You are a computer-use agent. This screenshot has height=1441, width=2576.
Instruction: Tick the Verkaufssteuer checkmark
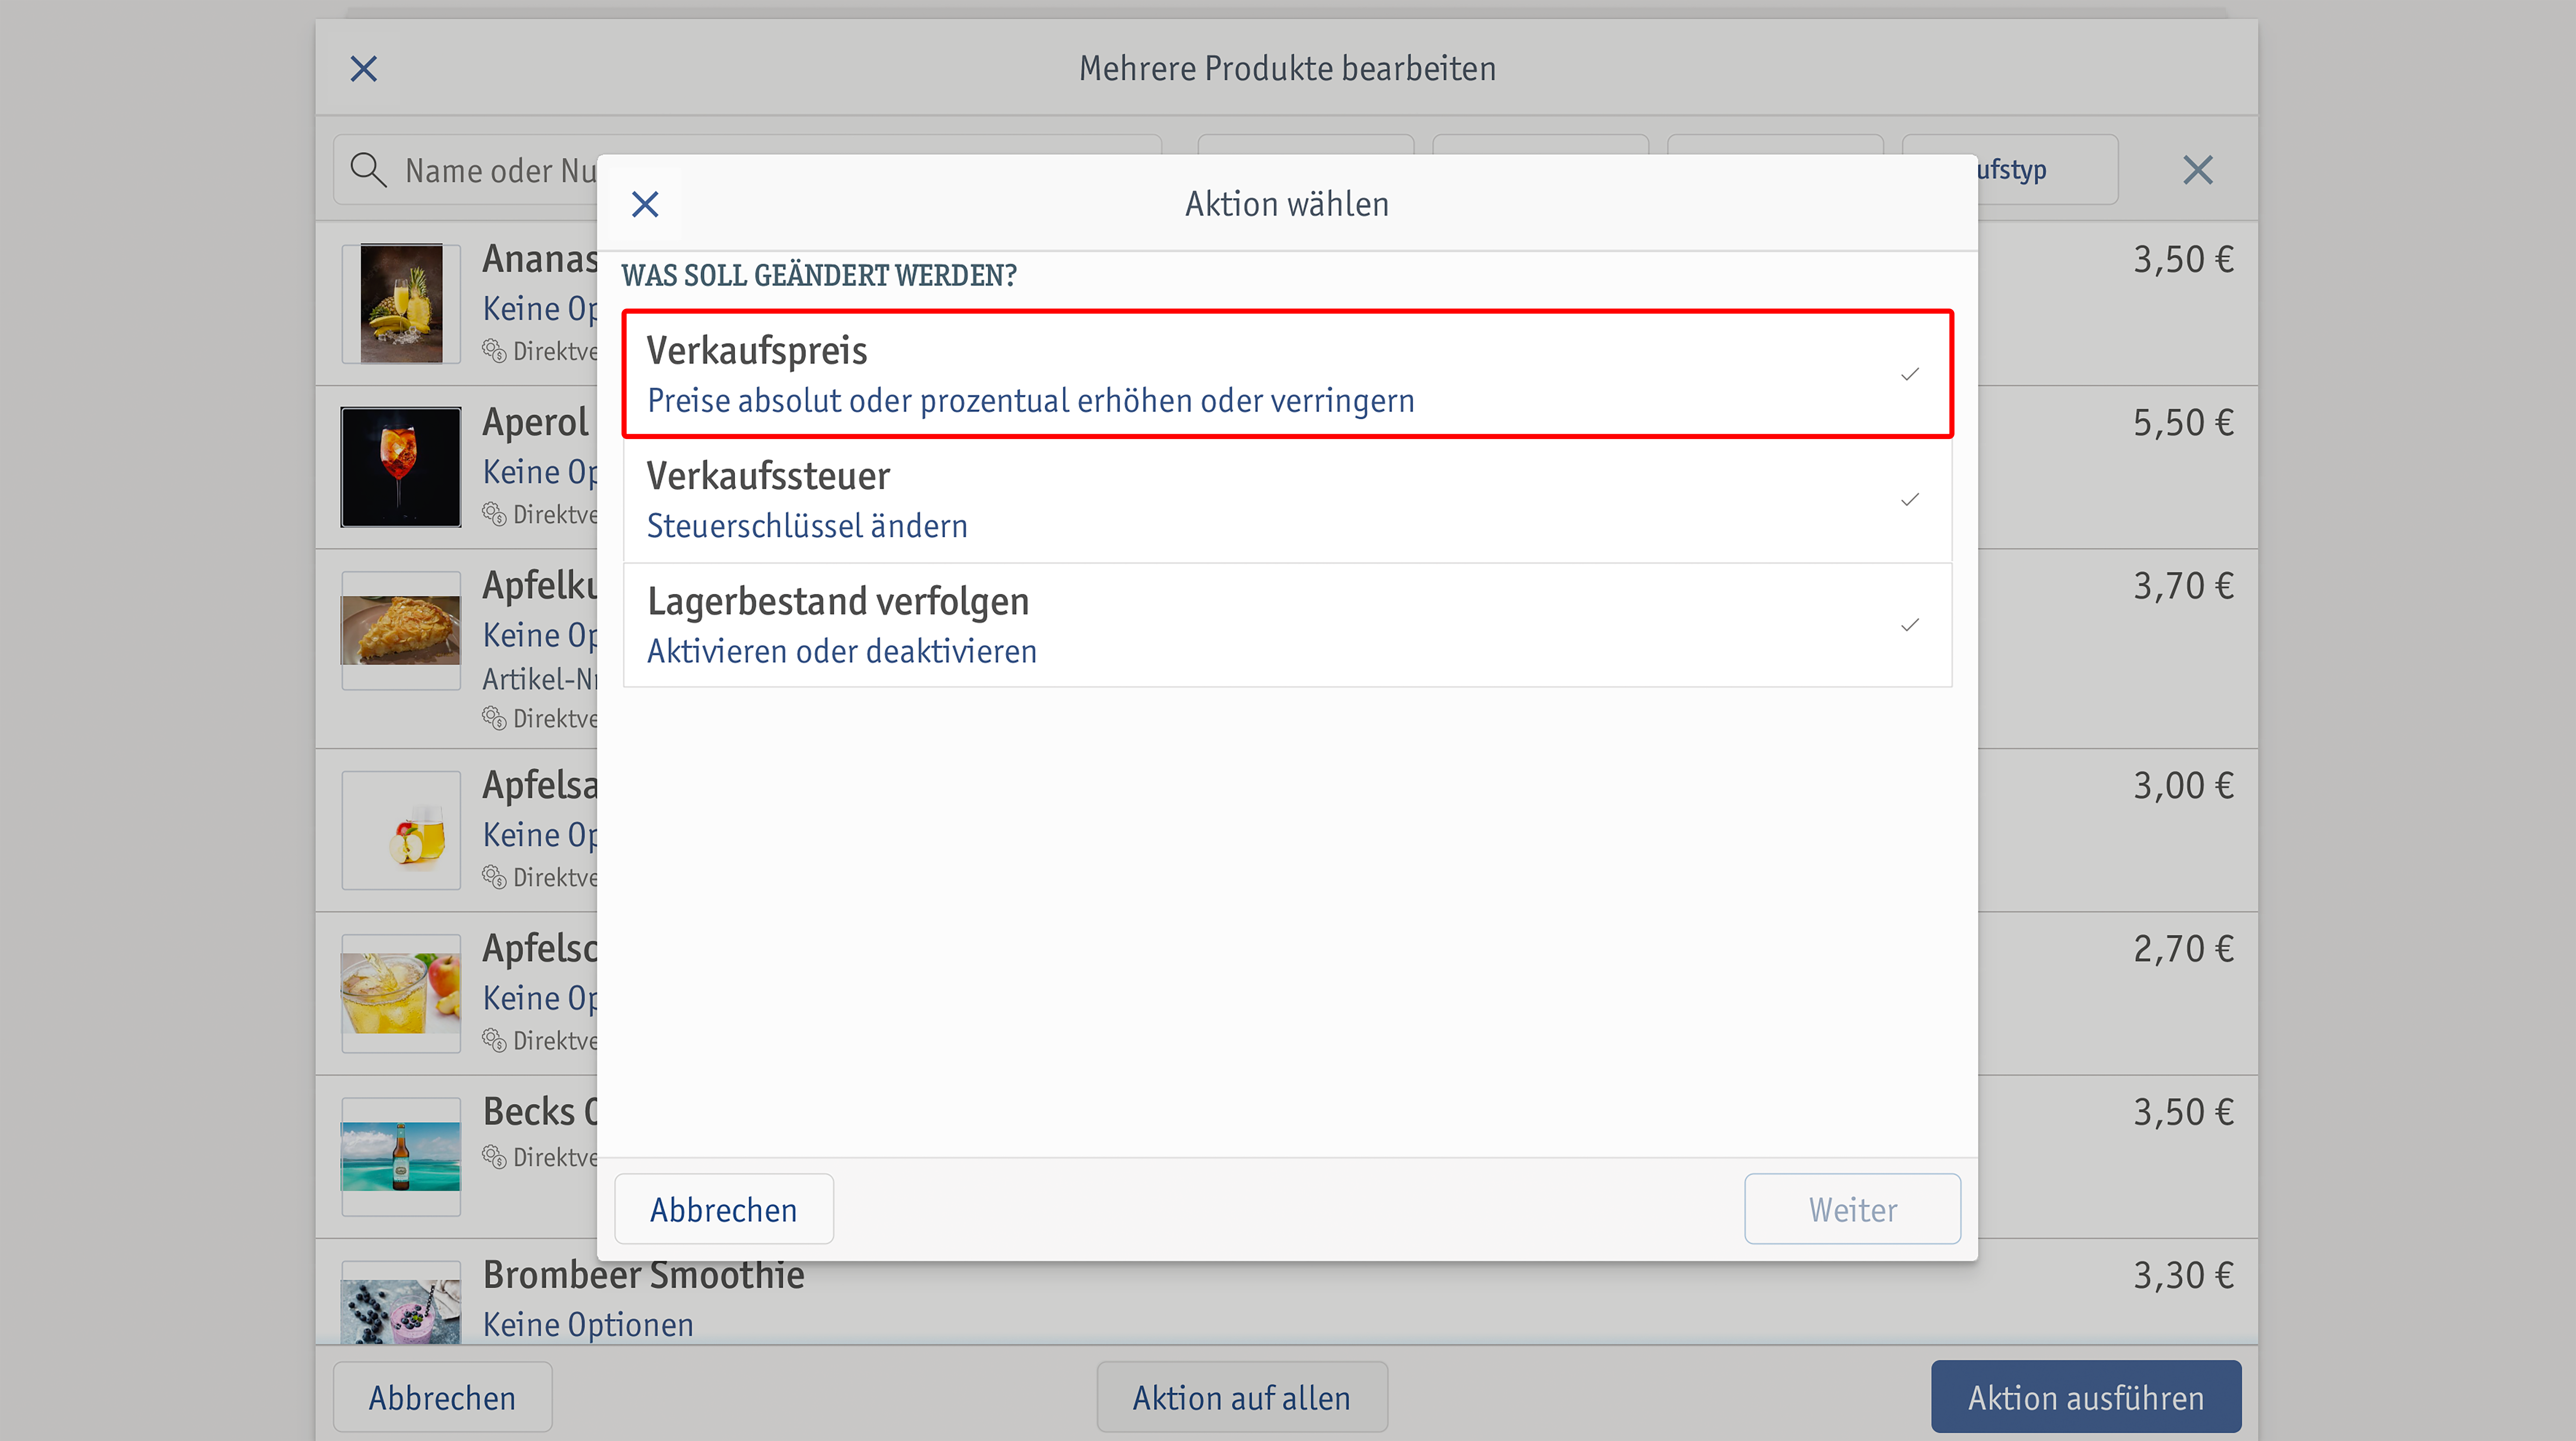(1910, 499)
